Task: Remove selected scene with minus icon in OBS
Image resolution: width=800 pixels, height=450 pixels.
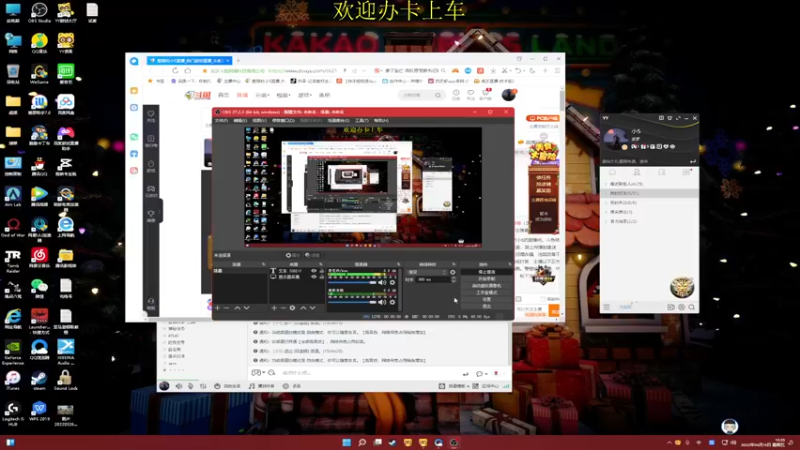Action: coord(227,308)
